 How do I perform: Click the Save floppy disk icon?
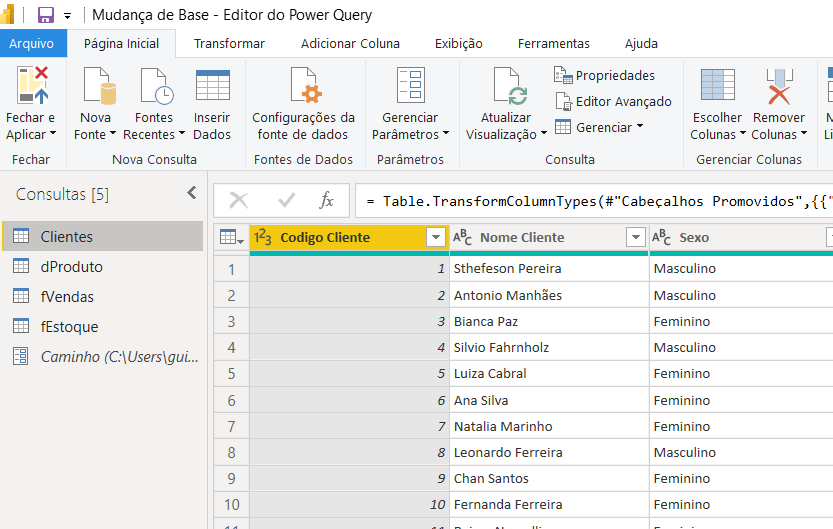[x=46, y=15]
